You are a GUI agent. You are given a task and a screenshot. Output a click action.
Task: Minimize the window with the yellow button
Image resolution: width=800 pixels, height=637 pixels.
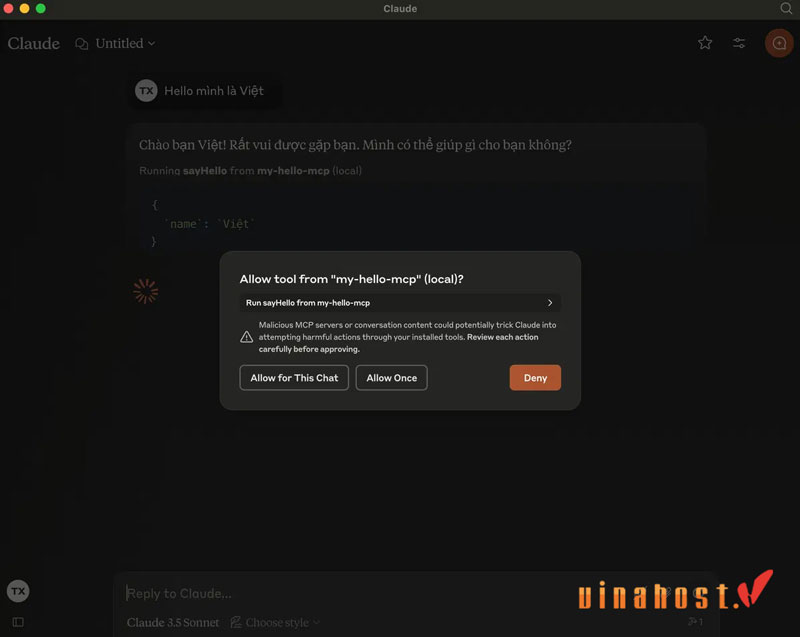tap(24, 8)
